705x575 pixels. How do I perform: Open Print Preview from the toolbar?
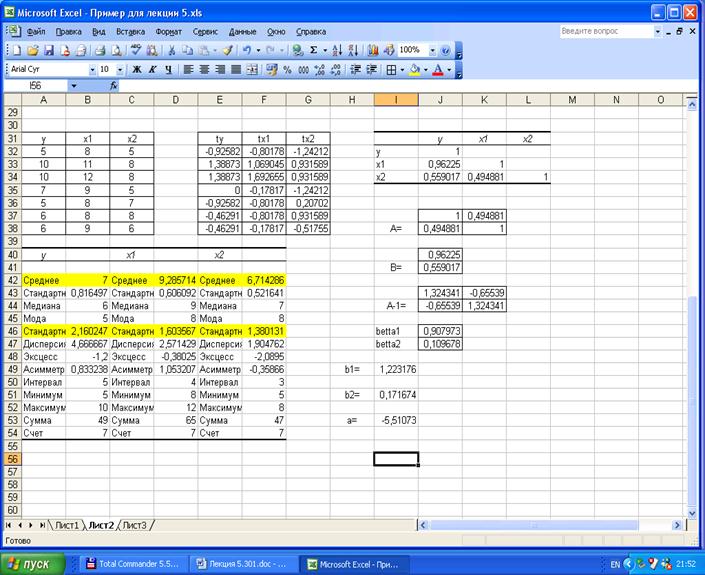116,50
